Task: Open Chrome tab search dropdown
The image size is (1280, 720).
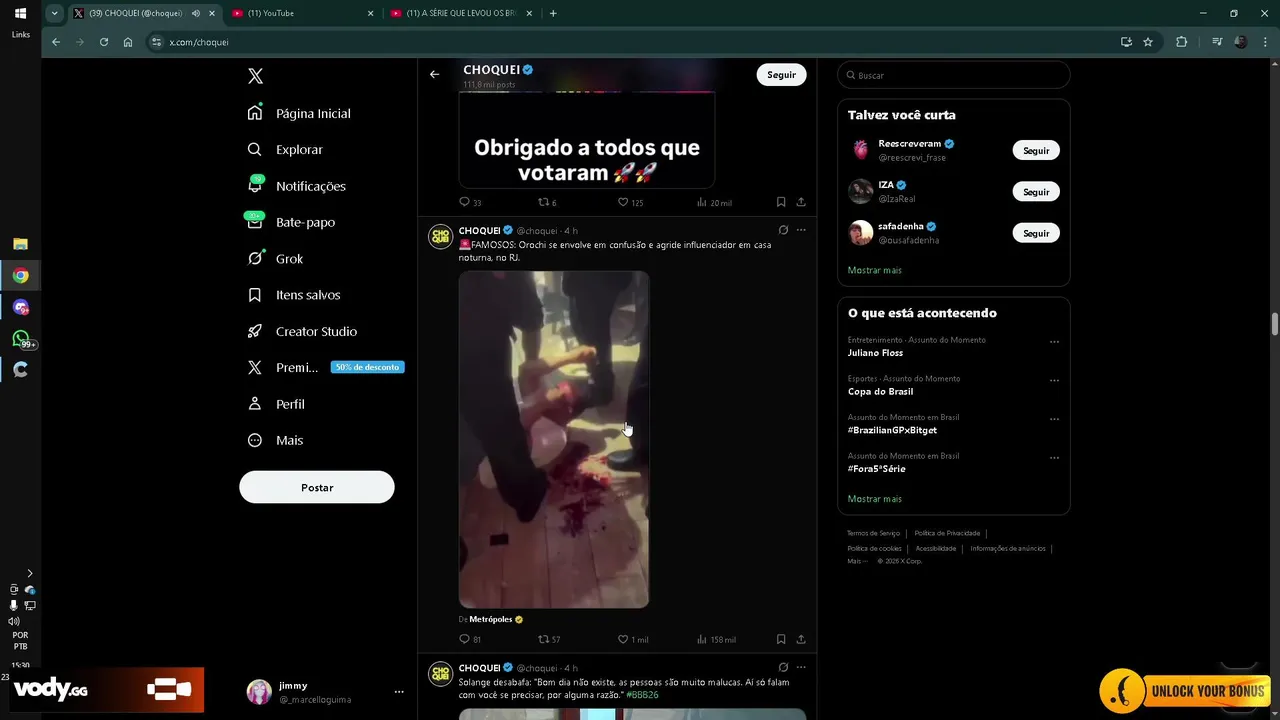Action: [54, 13]
